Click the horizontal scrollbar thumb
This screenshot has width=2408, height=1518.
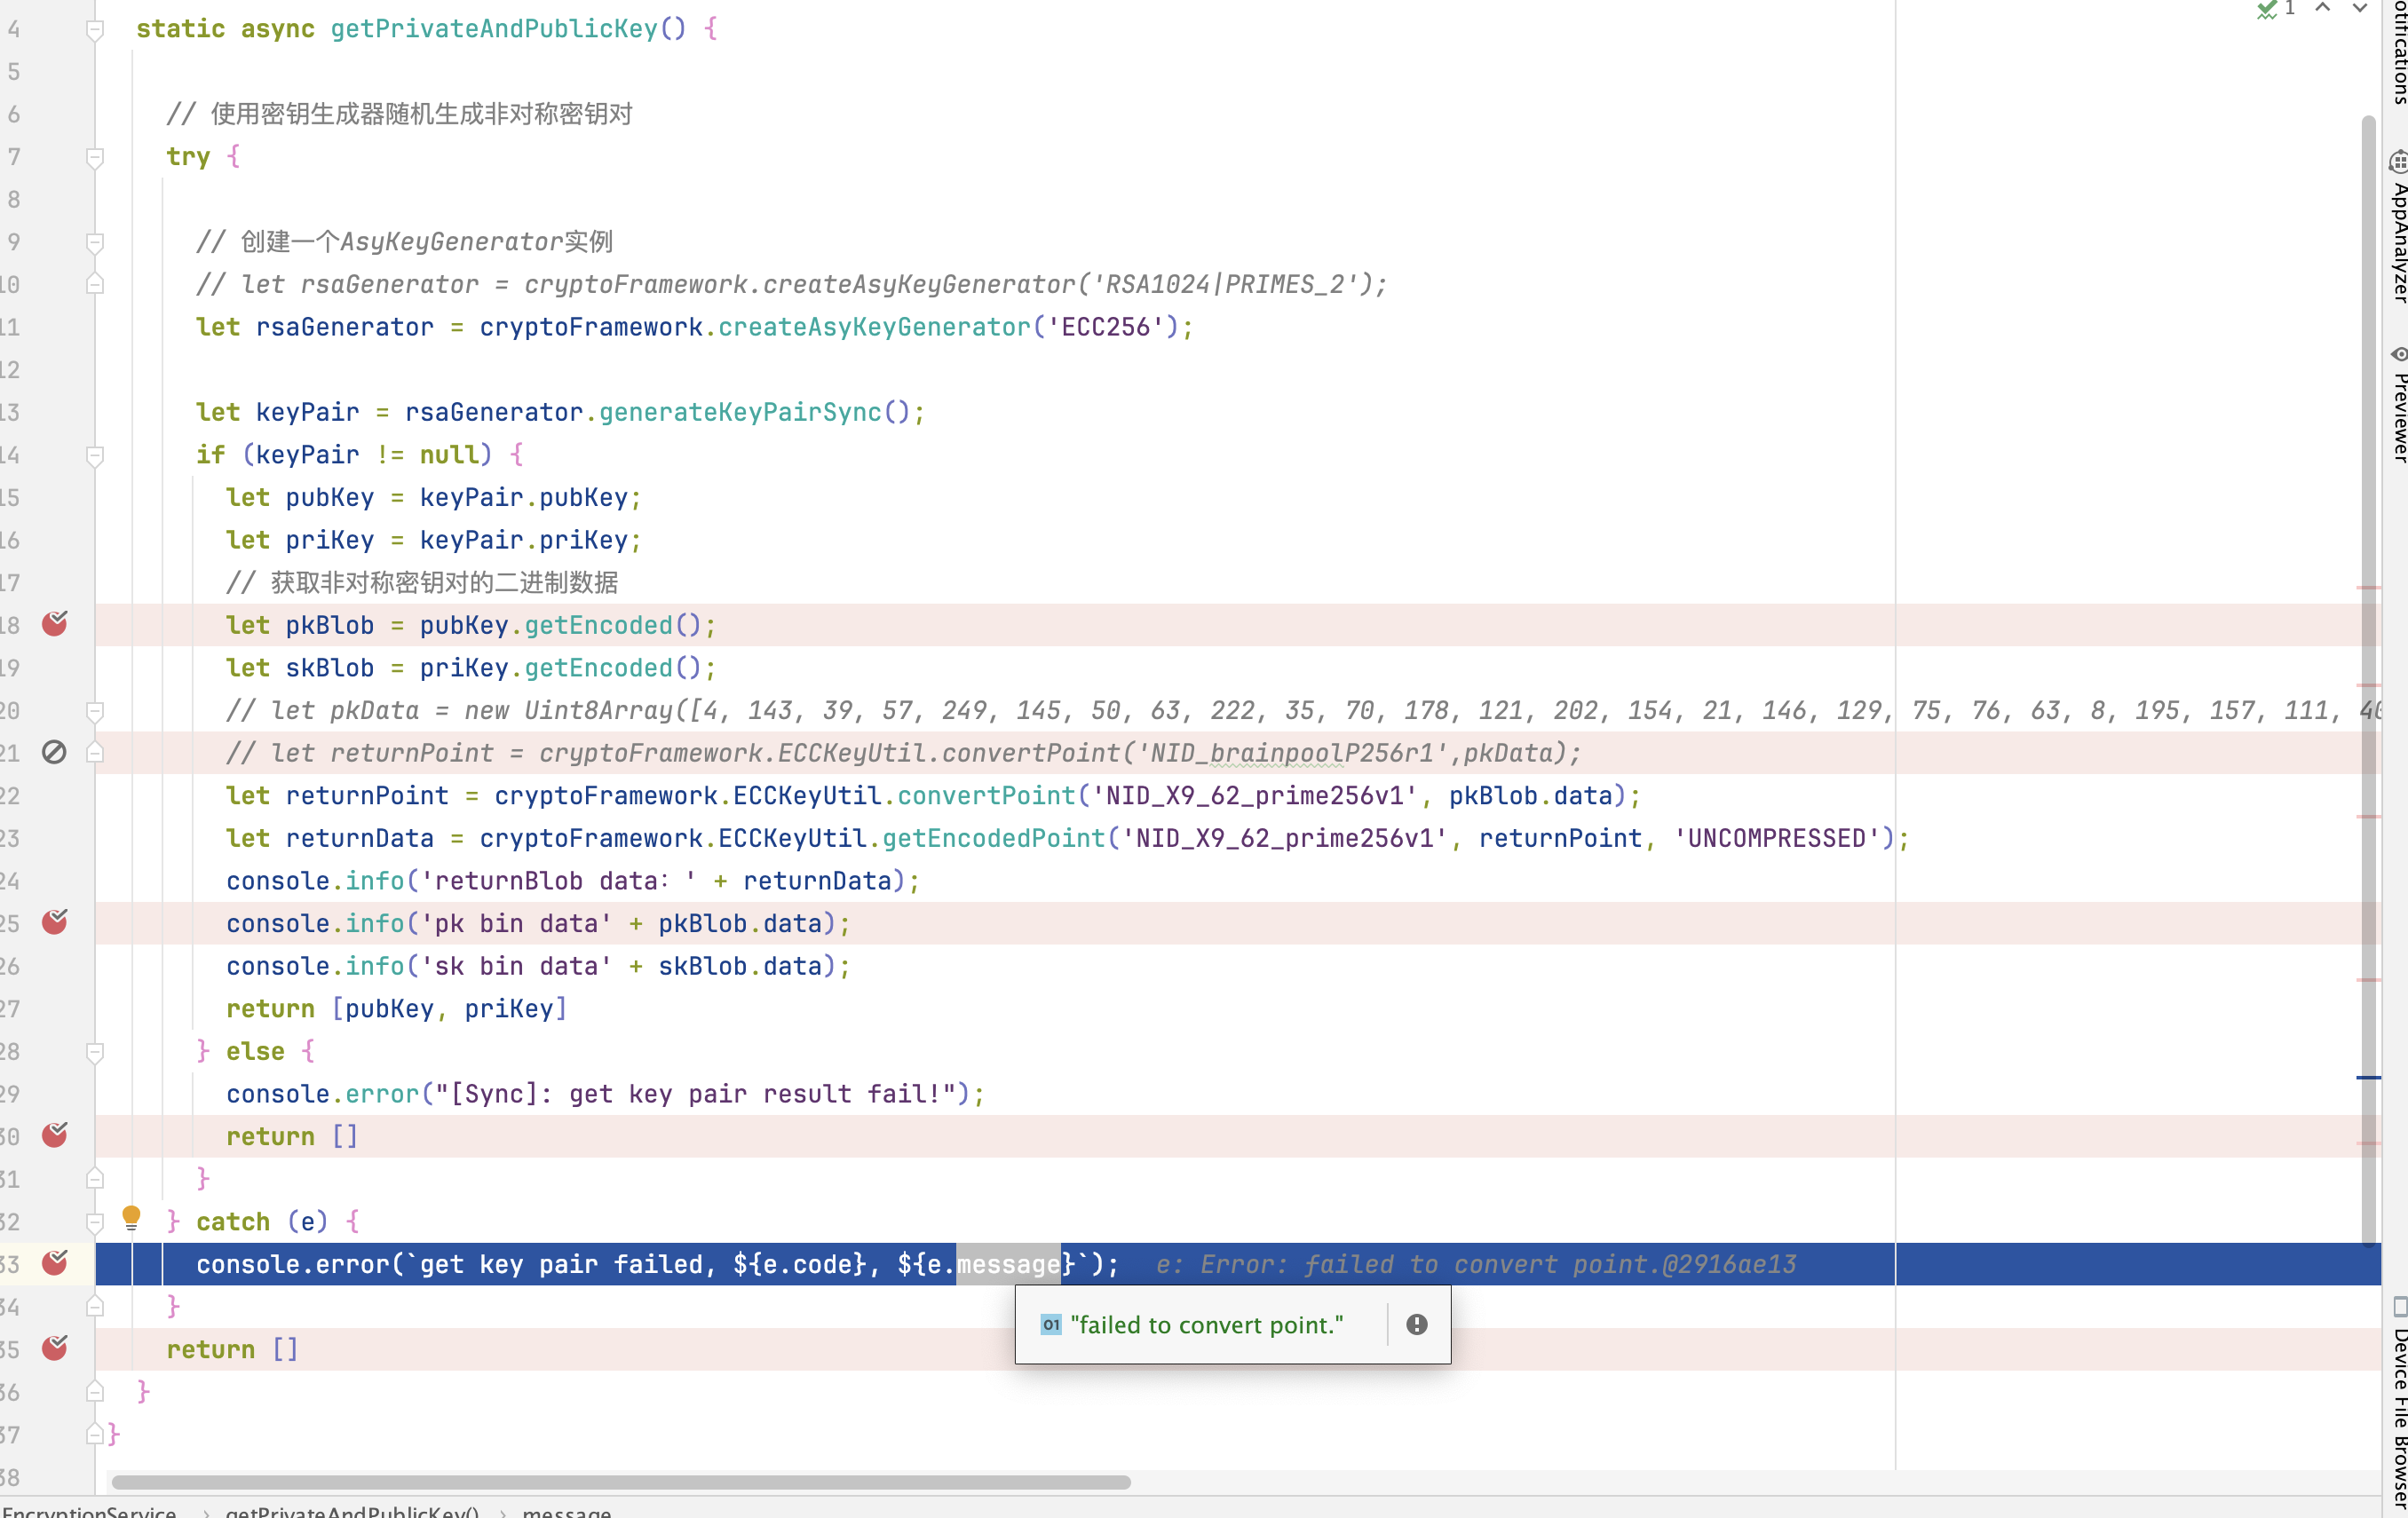click(621, 1482)
